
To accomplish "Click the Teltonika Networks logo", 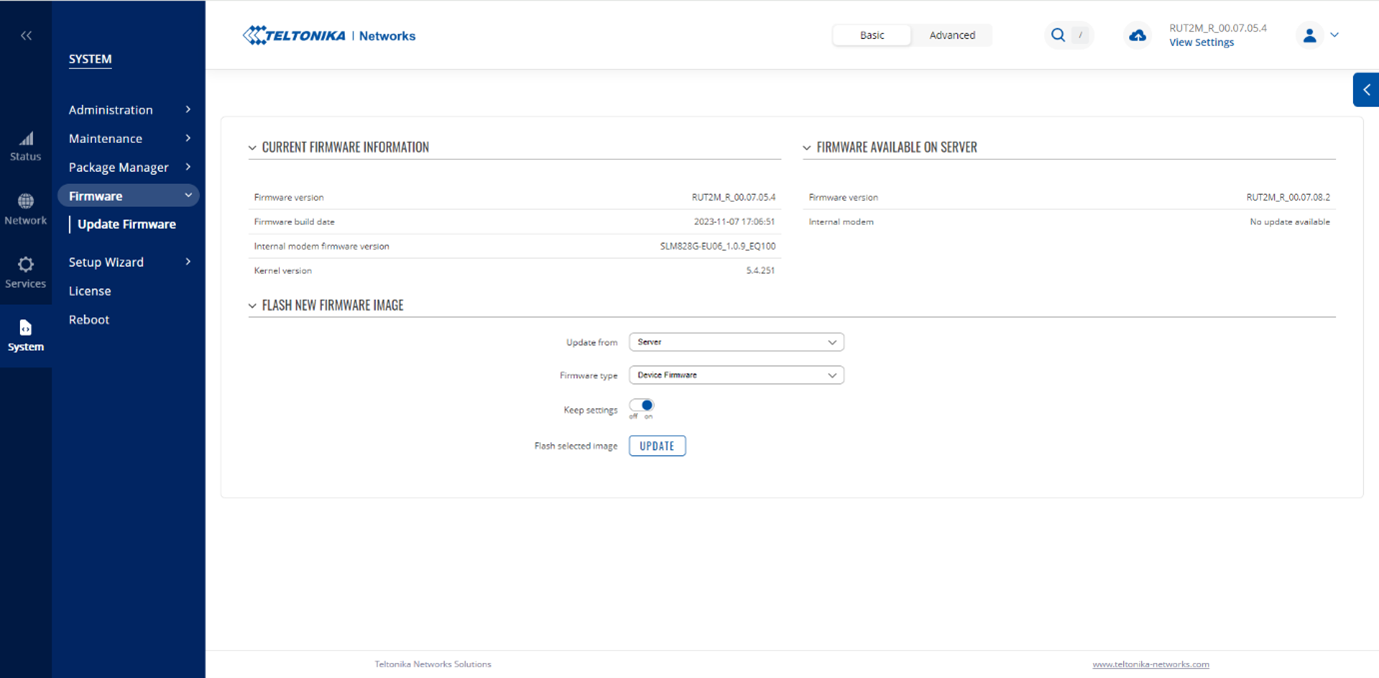I will click(x=330, y=36).
